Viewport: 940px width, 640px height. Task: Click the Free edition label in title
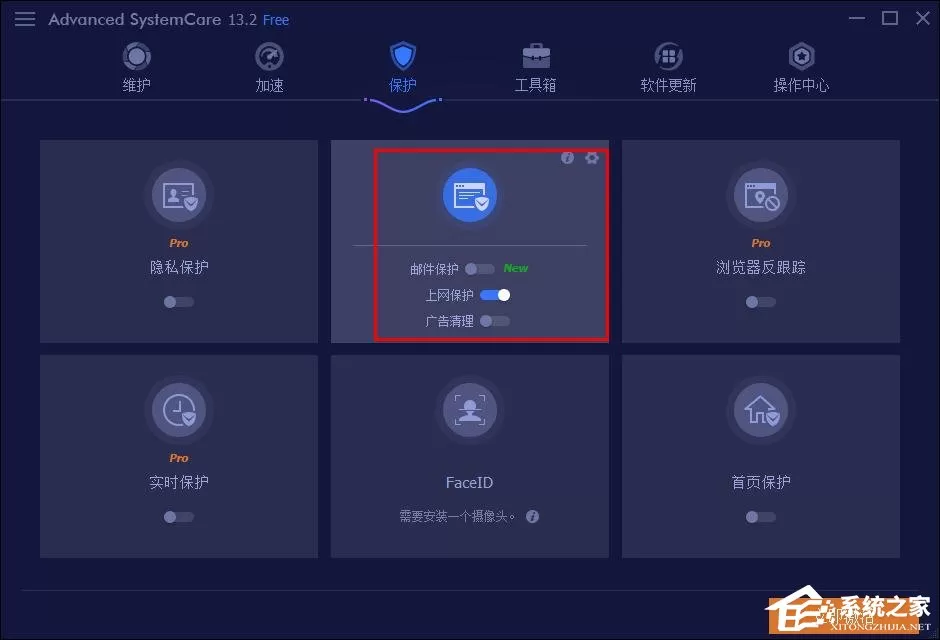click(276, 20)
